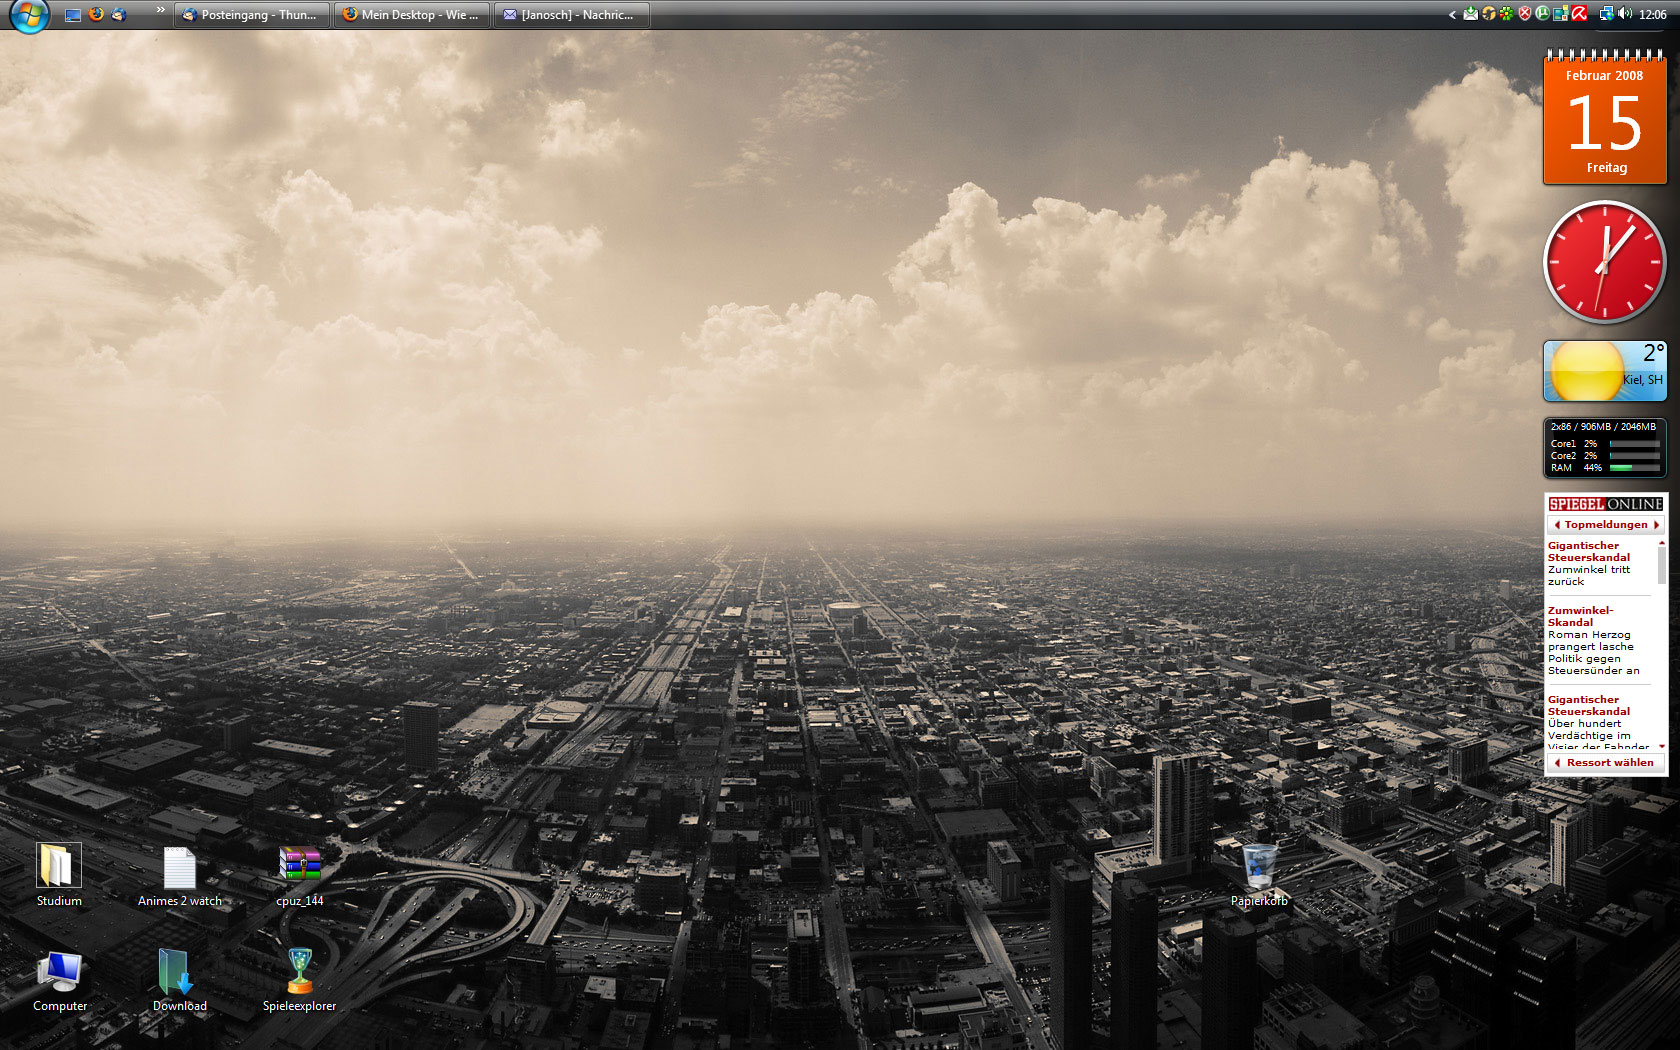The image size is (1680, 1050).
Task: Open the Studium folder on desktop
Action: (x=59, y=867)
